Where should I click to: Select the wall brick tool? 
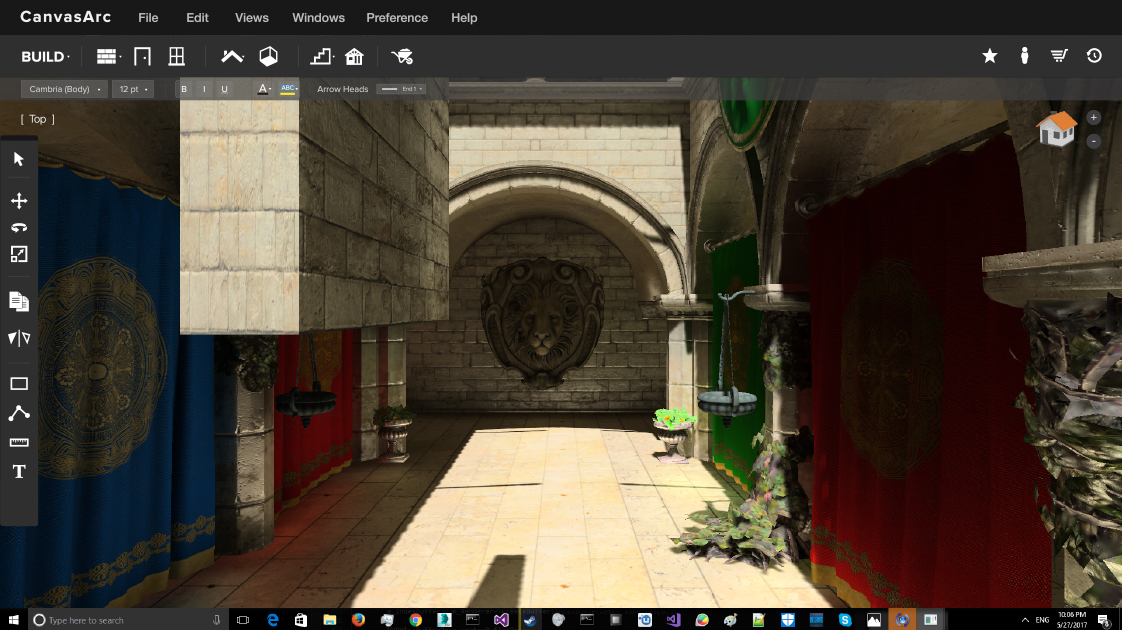[106, 57]
